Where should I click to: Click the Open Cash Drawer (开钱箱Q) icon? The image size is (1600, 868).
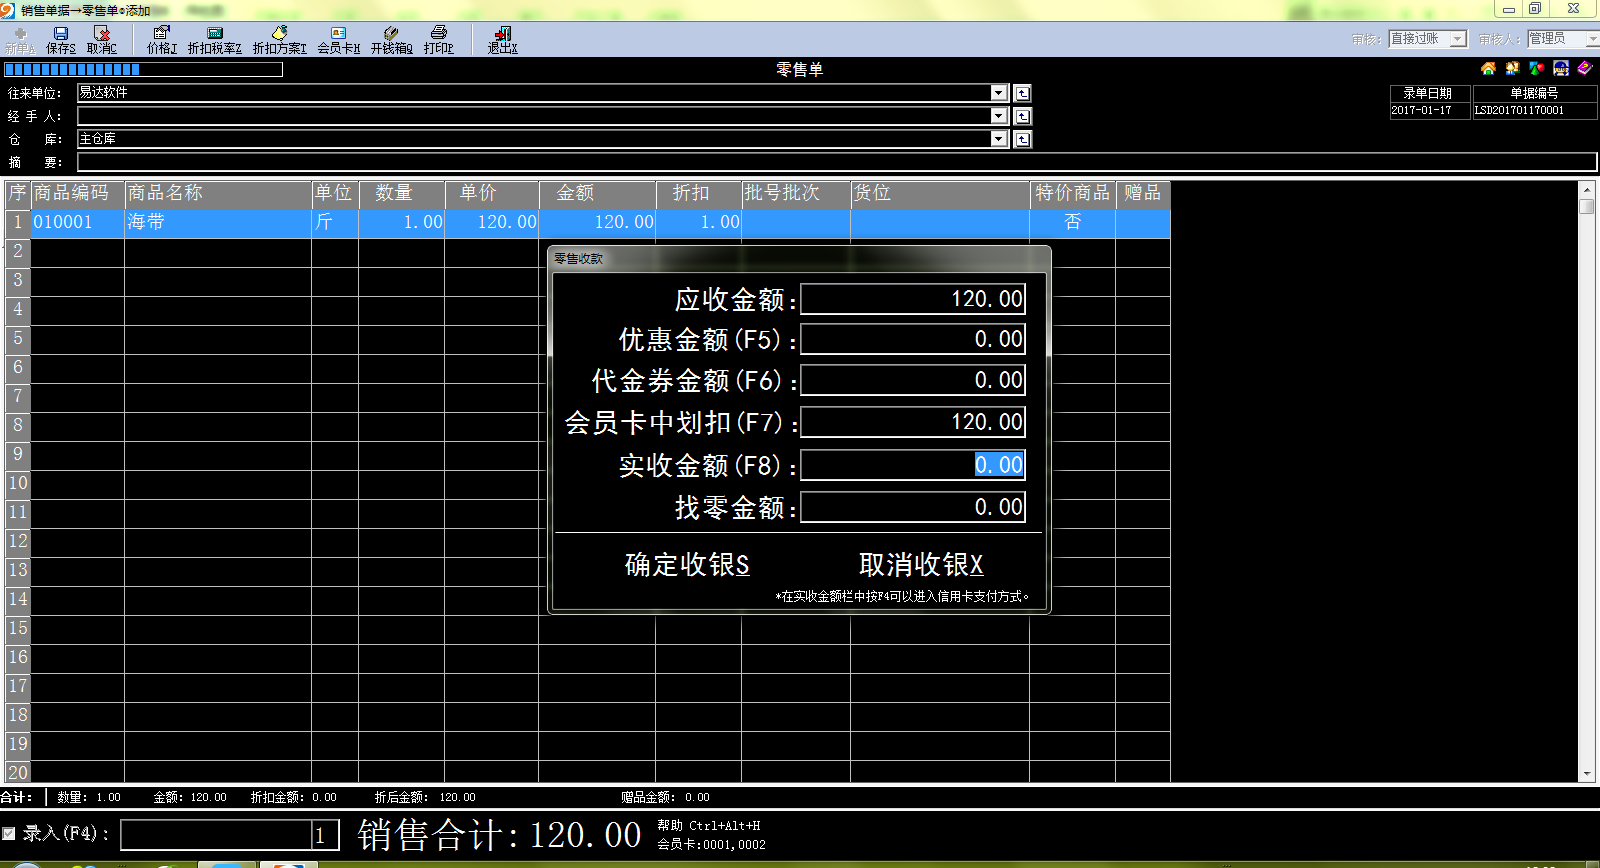pyautogui.click(x=391, y=39)
